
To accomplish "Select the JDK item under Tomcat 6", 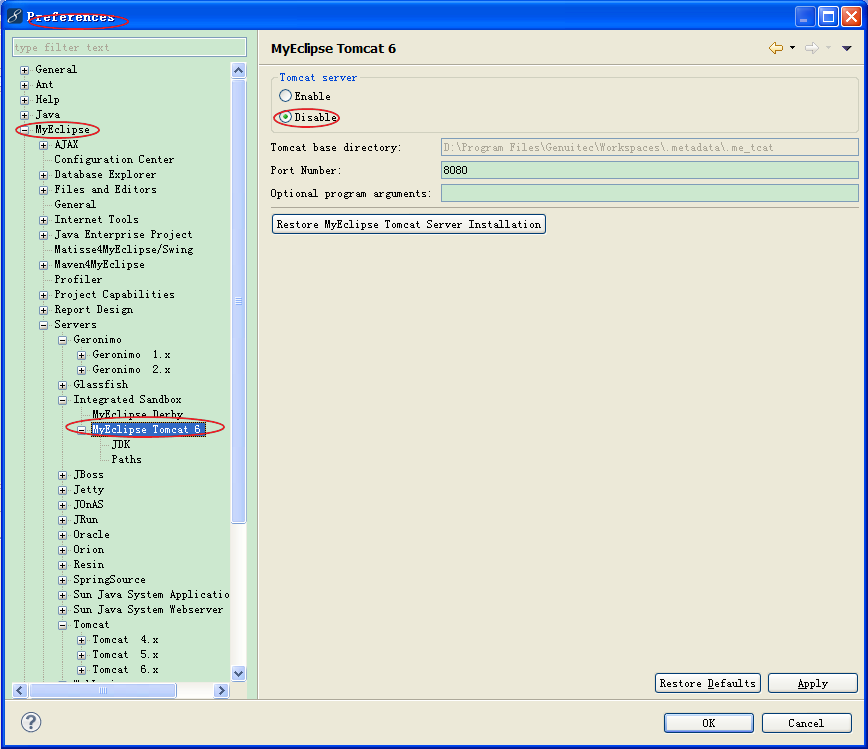I will click(x=121, y=444).
